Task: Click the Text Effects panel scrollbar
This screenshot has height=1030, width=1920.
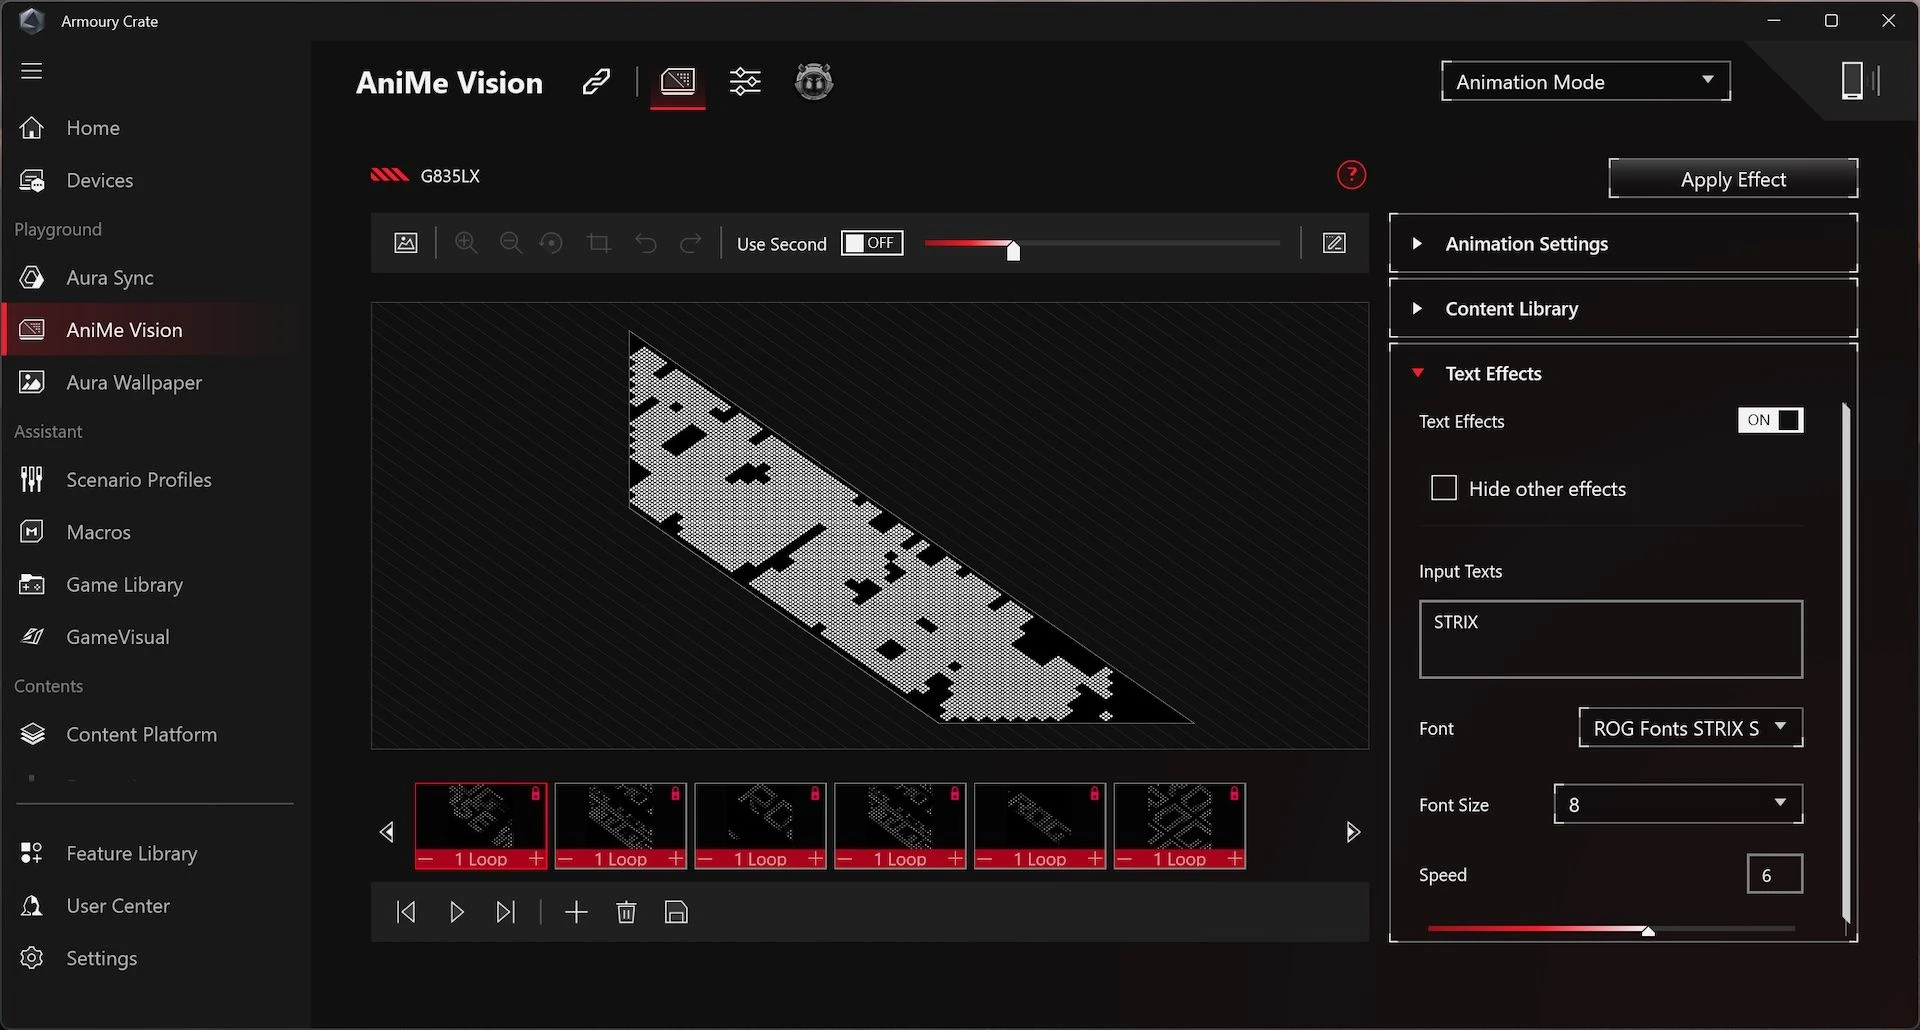Action: click(x=1846, y=662)
